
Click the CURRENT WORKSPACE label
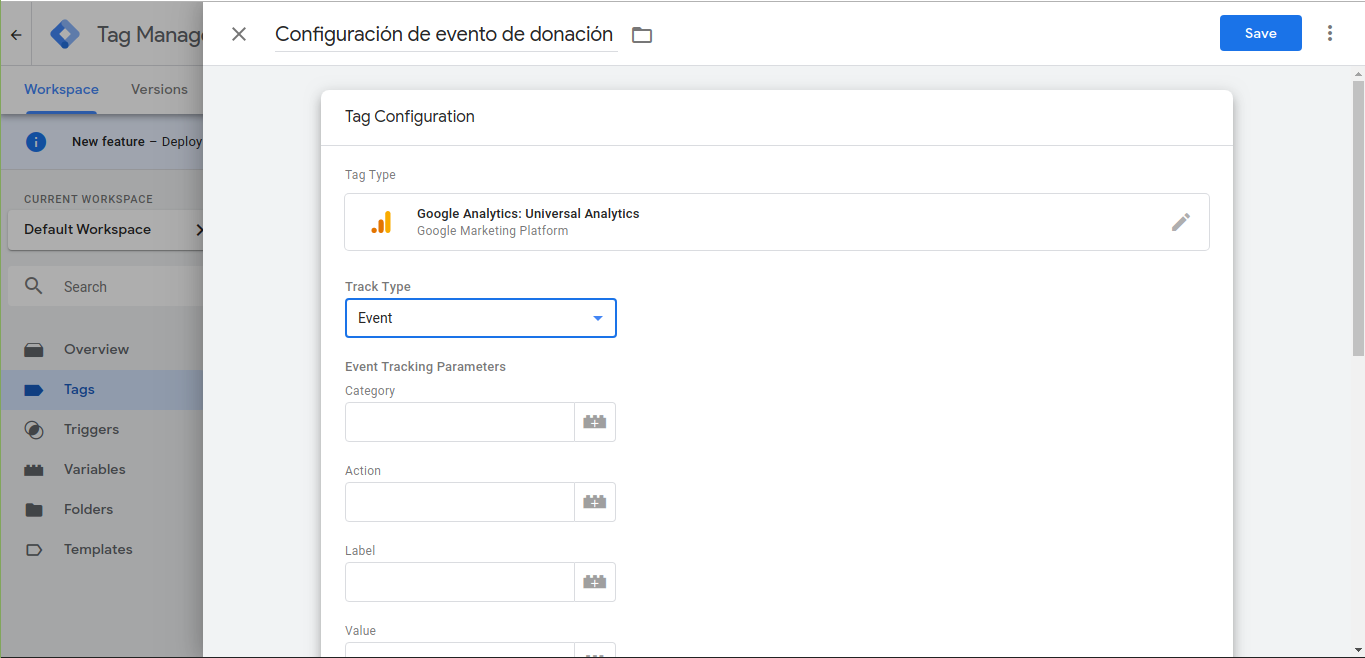point(88,199)
